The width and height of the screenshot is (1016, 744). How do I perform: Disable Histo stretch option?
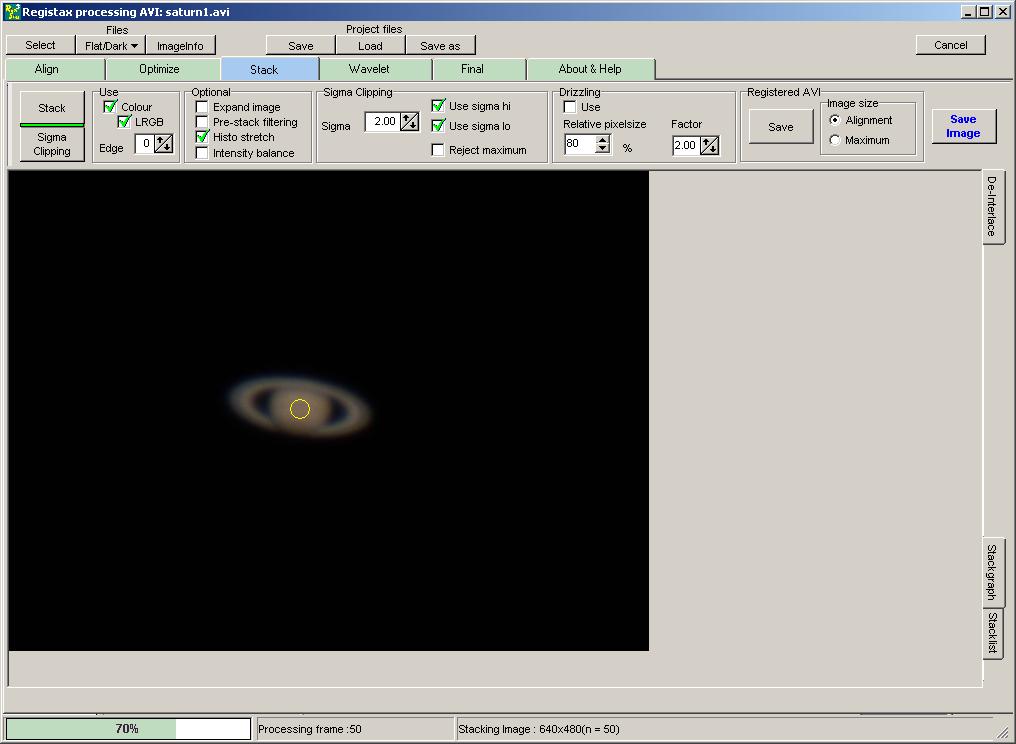coord(202,137)
